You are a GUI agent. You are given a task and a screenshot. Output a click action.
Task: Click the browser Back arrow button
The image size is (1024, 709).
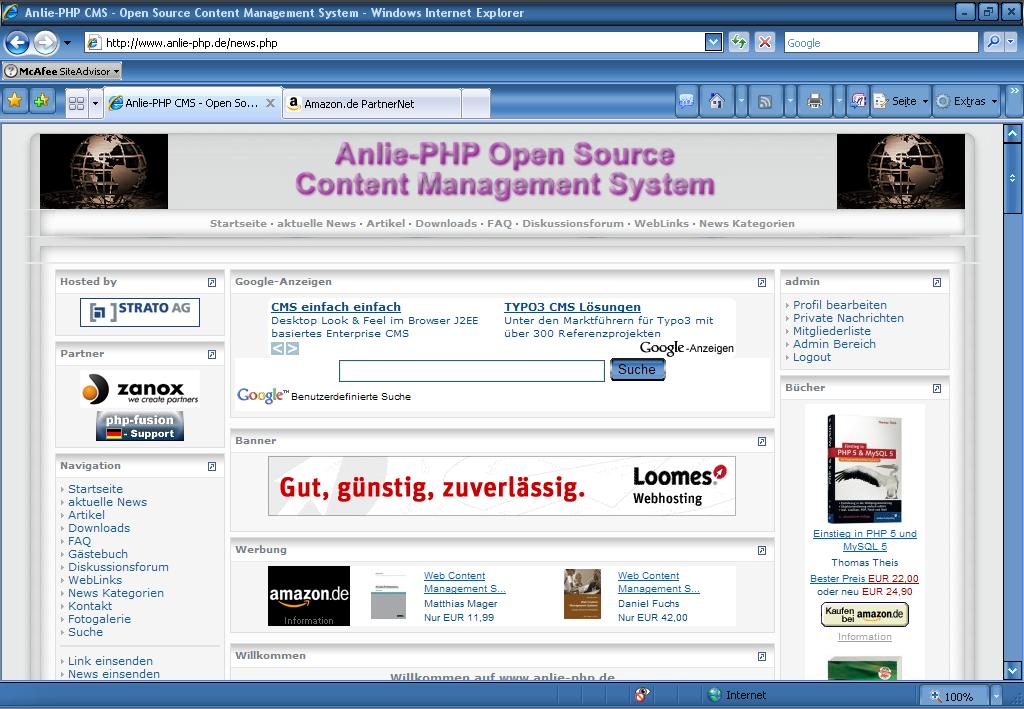pyautogui.click(x=17, y=43)
